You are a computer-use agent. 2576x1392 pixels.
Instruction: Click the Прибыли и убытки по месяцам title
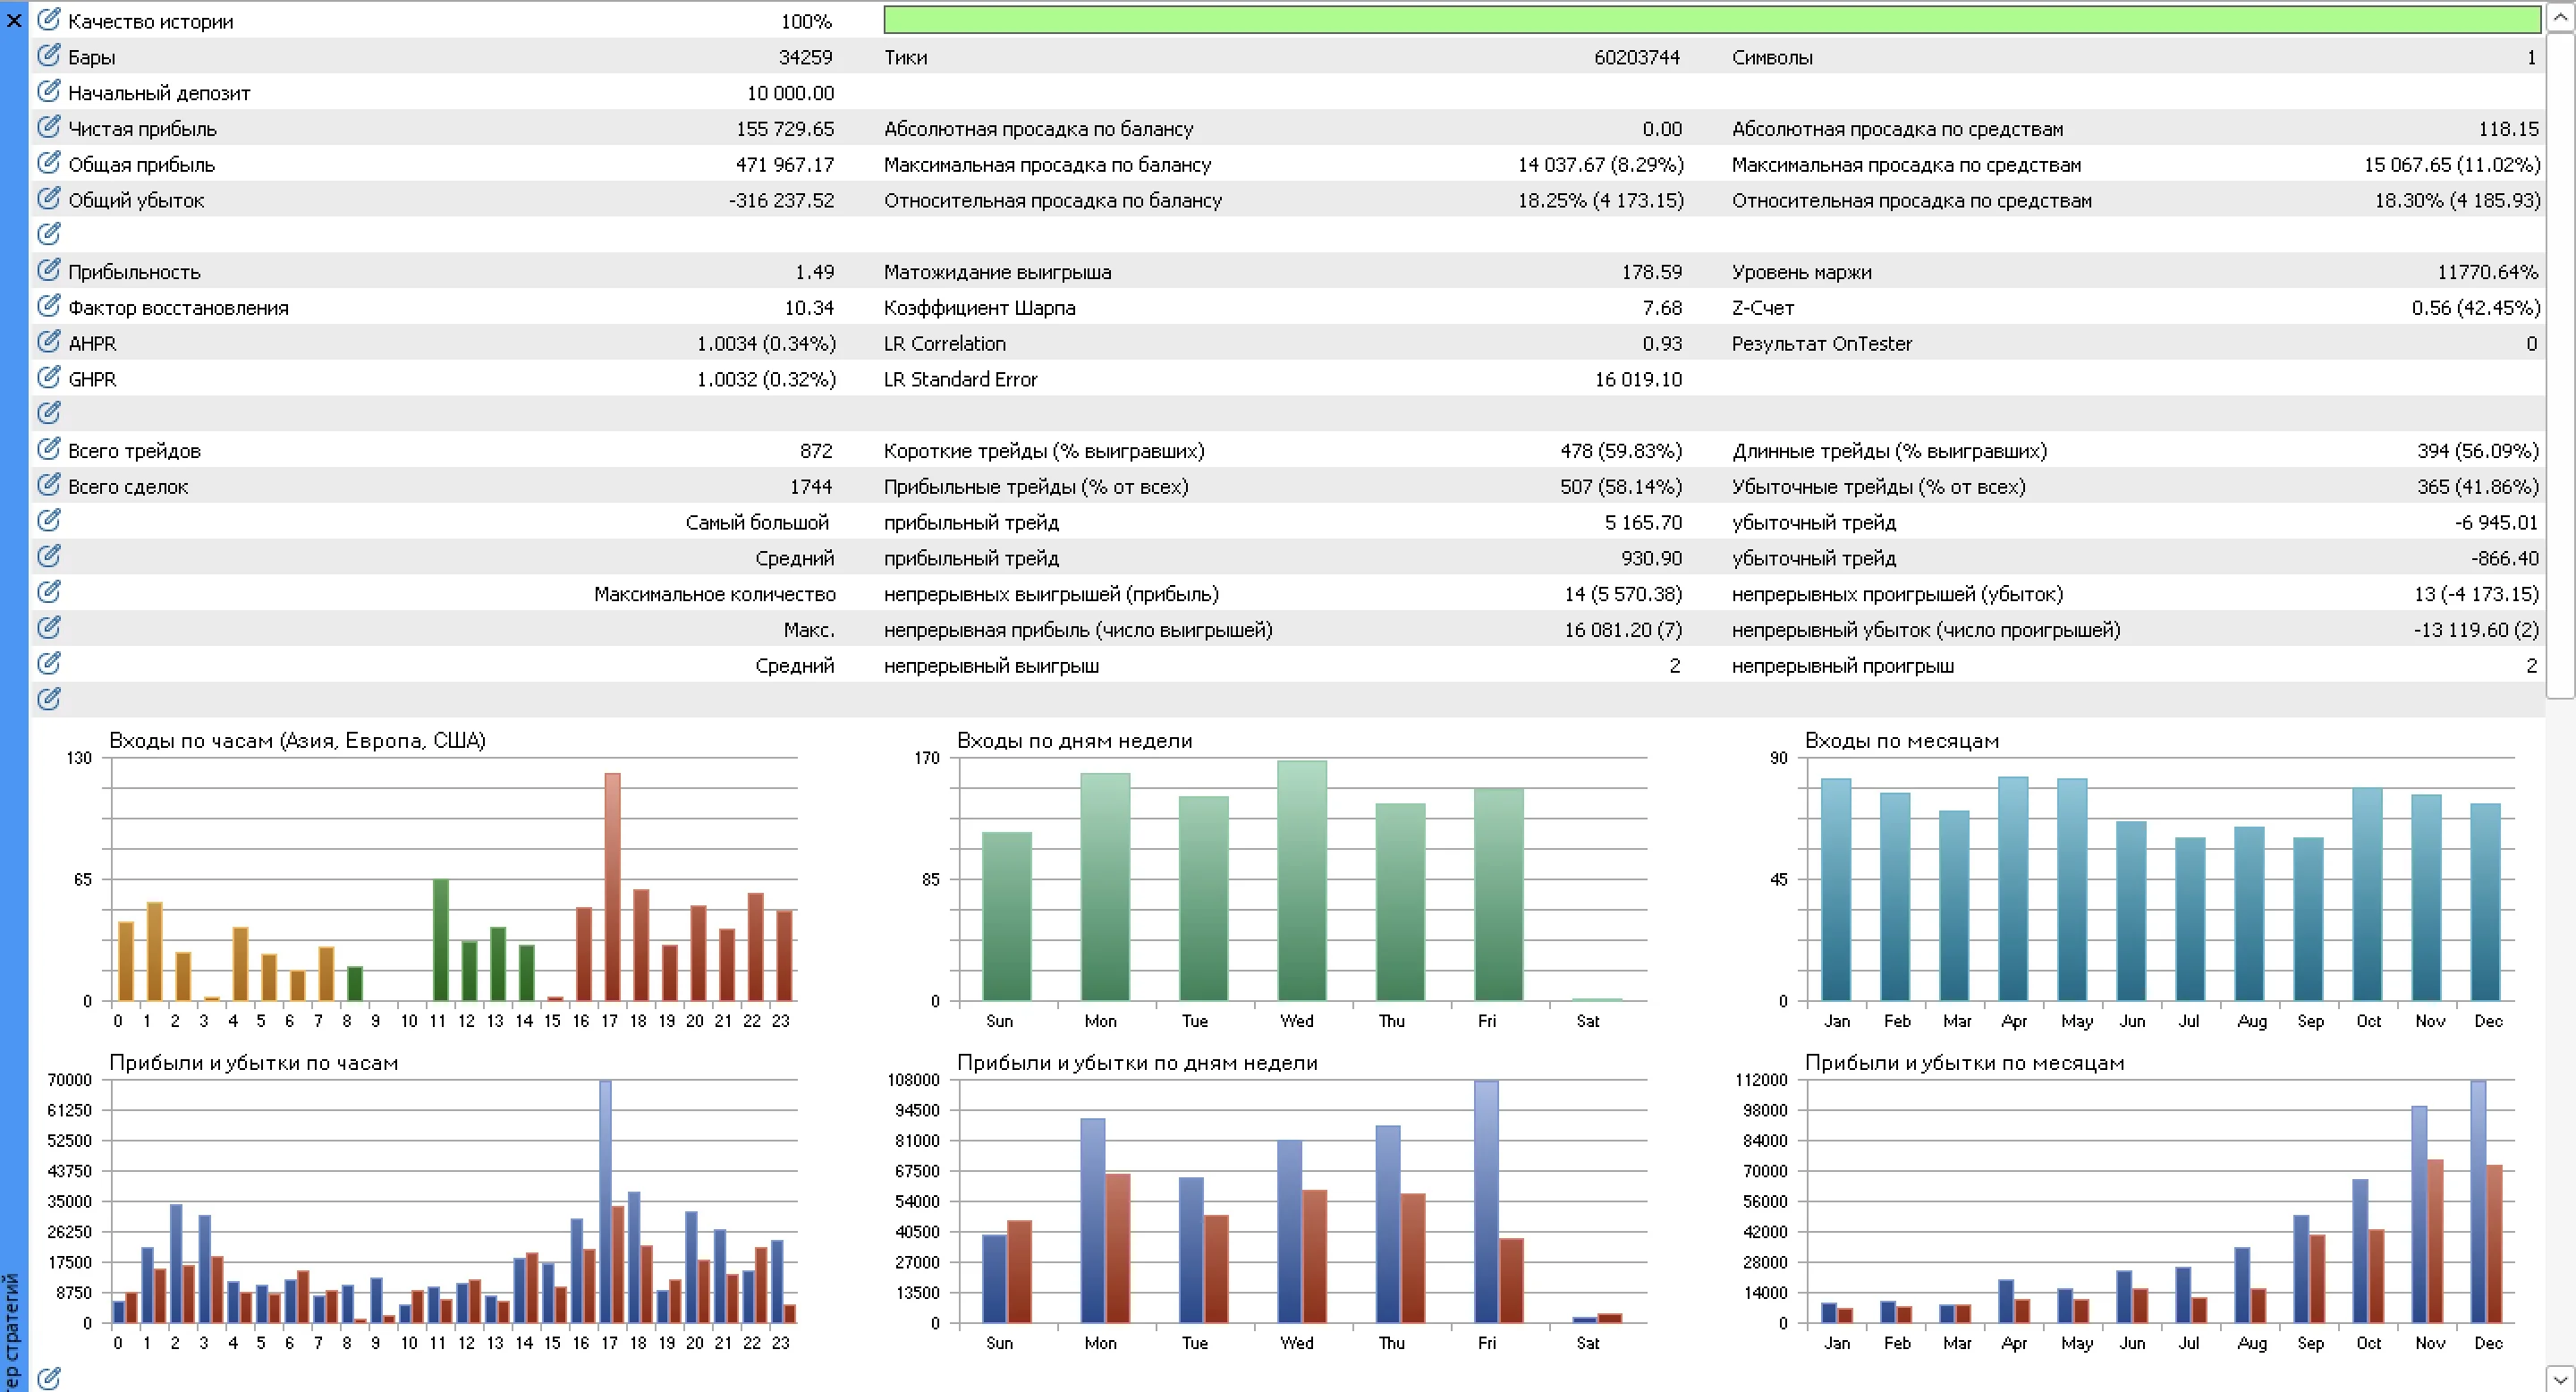coord(1964,1063)
